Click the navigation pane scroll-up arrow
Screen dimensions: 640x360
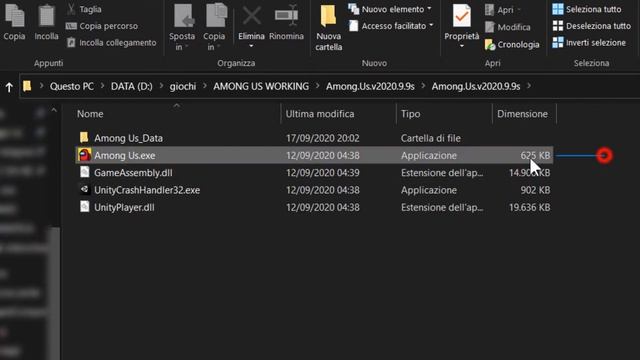[x=54, y=110]
